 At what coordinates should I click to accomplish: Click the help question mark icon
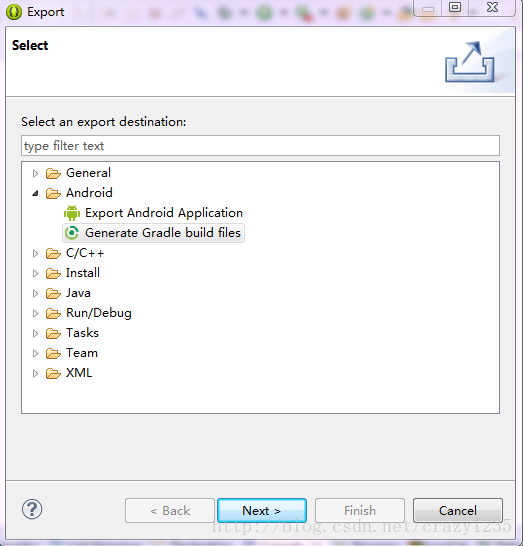[x=32, y=509]
